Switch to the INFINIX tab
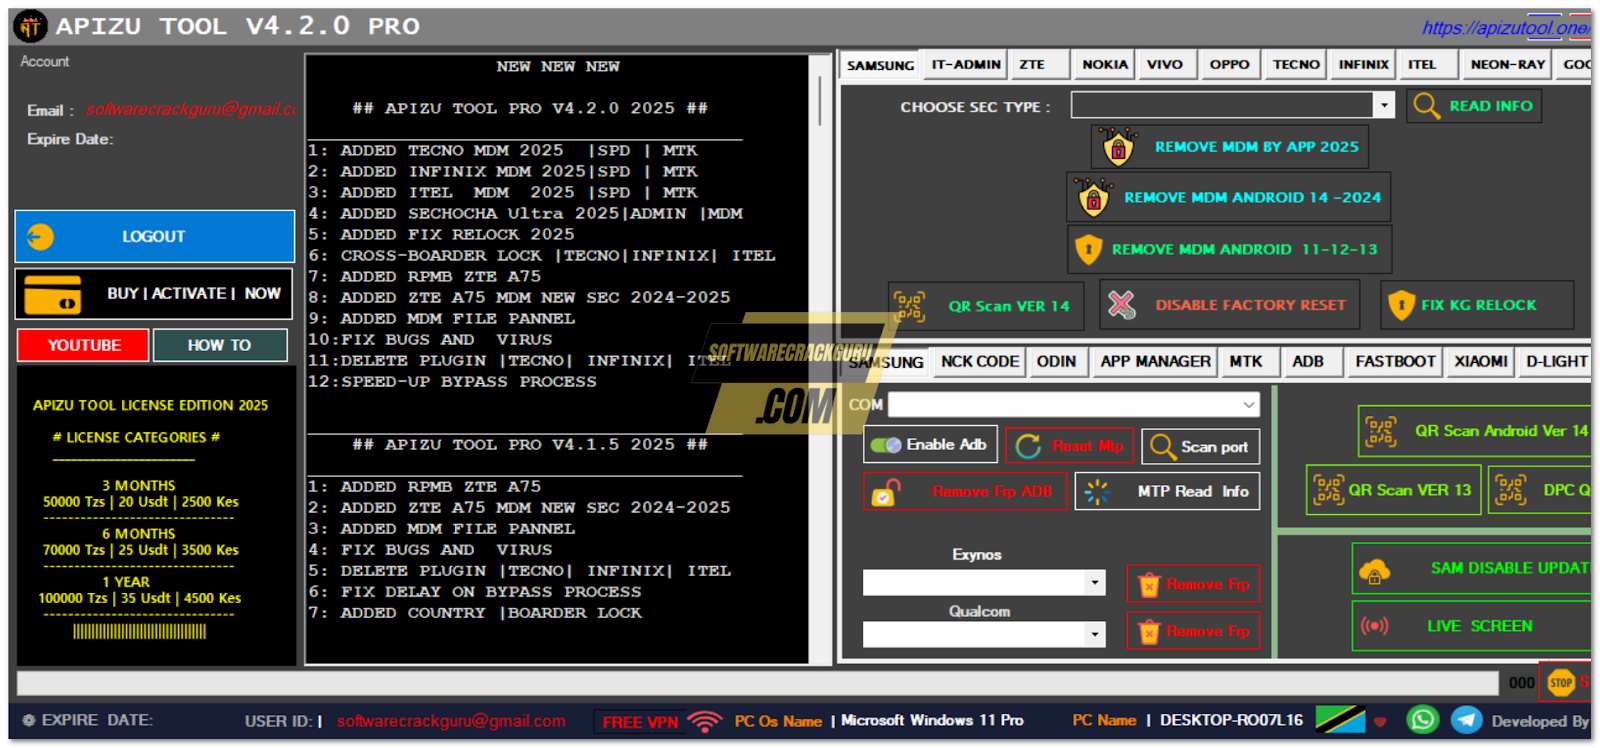The width and height of the screenshot is (1600, 748). 1363,64
